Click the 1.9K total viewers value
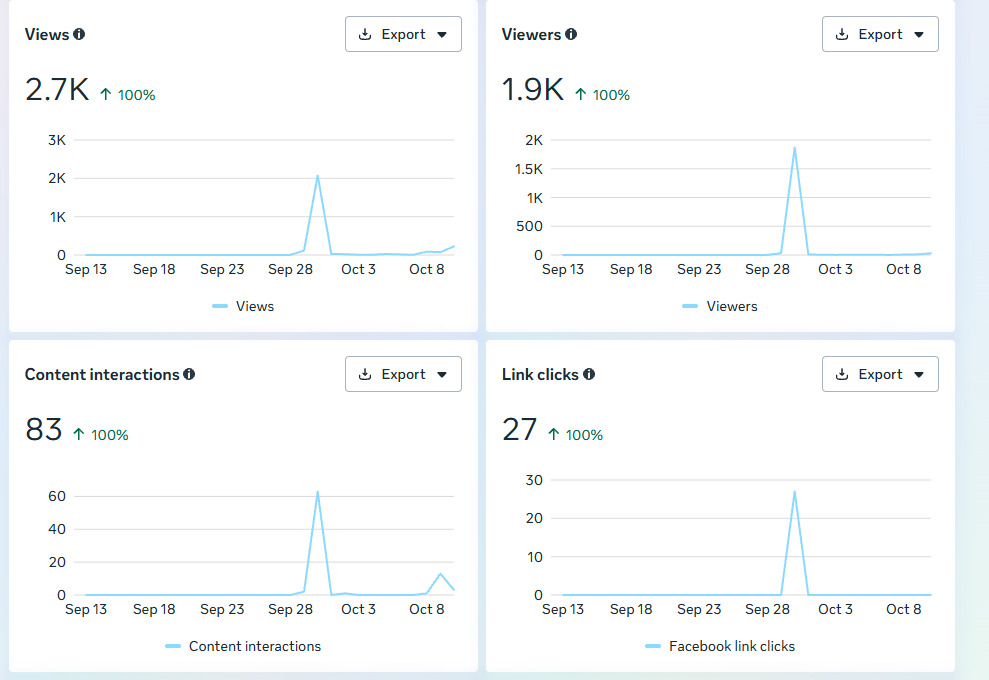 pyautogui.click(x=533, y=89)
